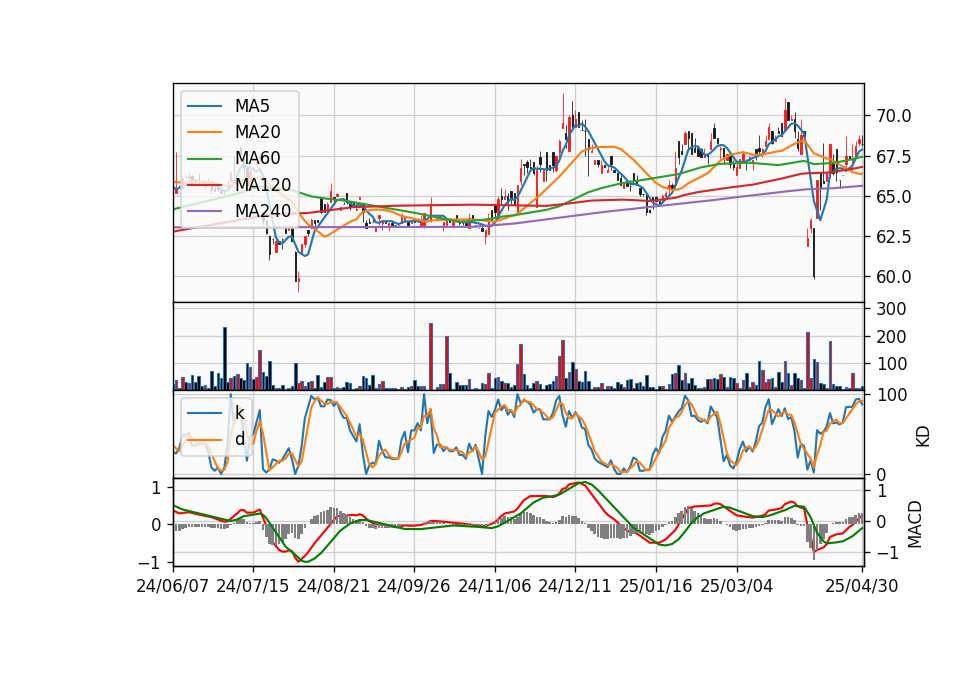Click the MACD axis title
This screenshot has height=690, width=960.
coord(915,524)
